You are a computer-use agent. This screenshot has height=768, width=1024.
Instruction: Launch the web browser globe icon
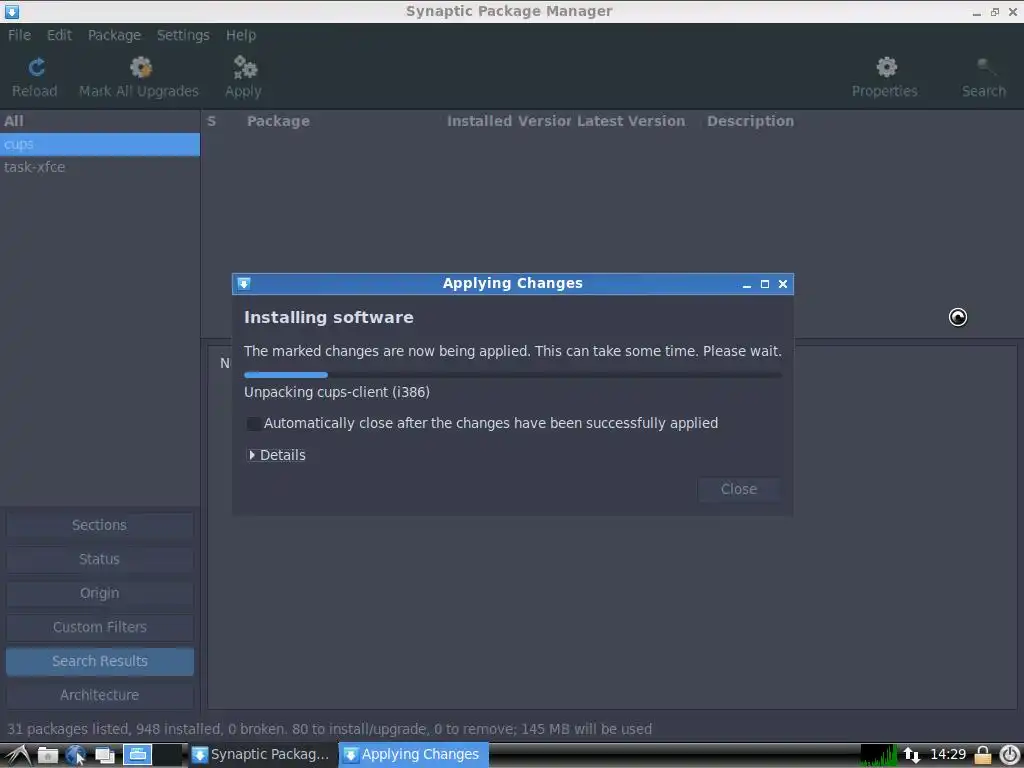coord(76,755)
